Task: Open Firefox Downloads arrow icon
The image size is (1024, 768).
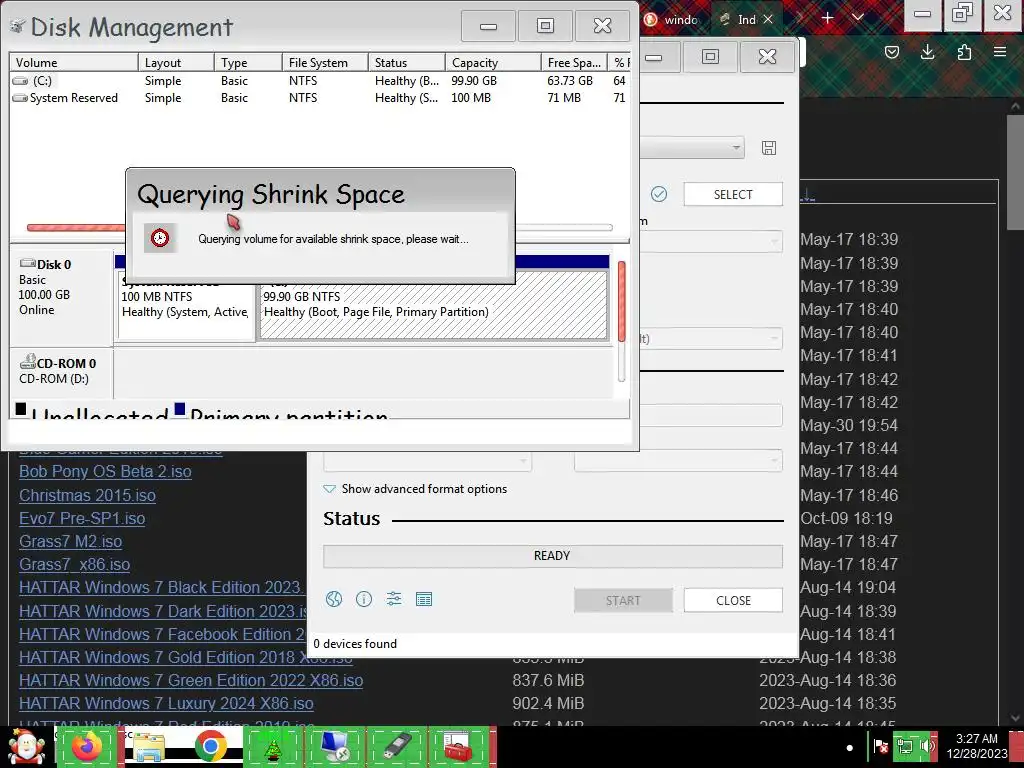Action: tap(927, 52)
